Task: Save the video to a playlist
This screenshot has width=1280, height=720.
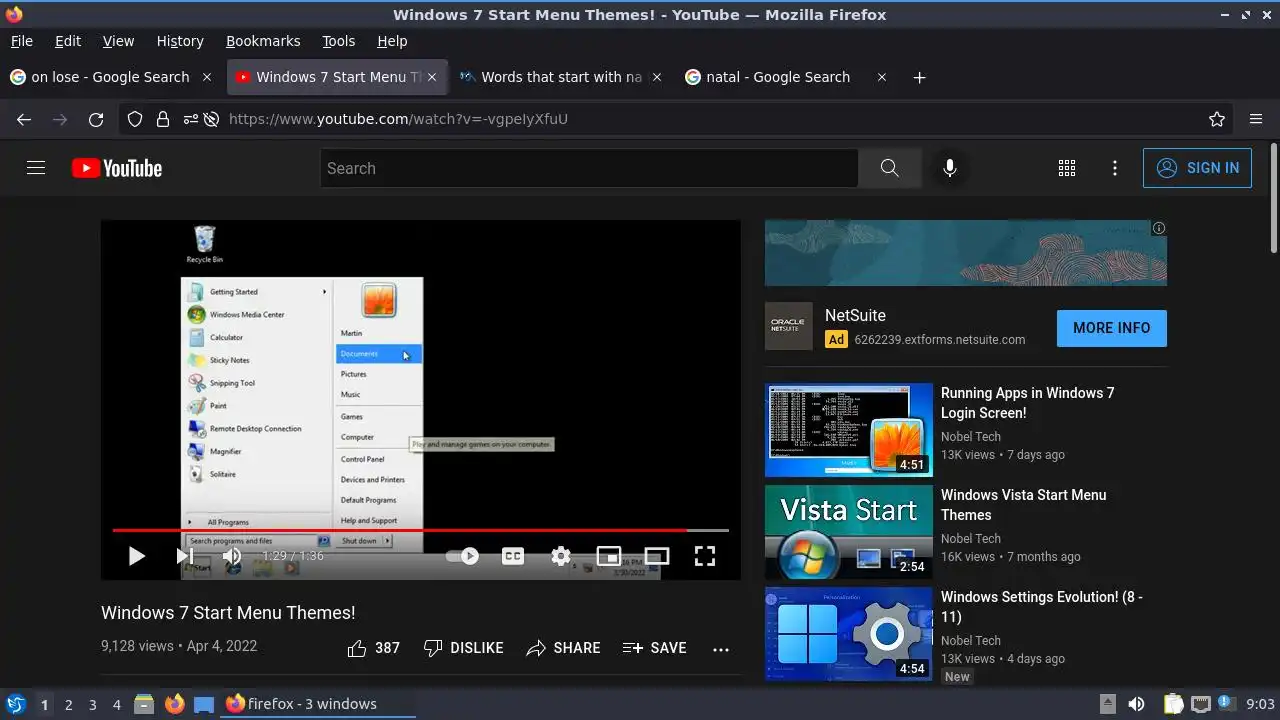Action: tap(654, 648)
